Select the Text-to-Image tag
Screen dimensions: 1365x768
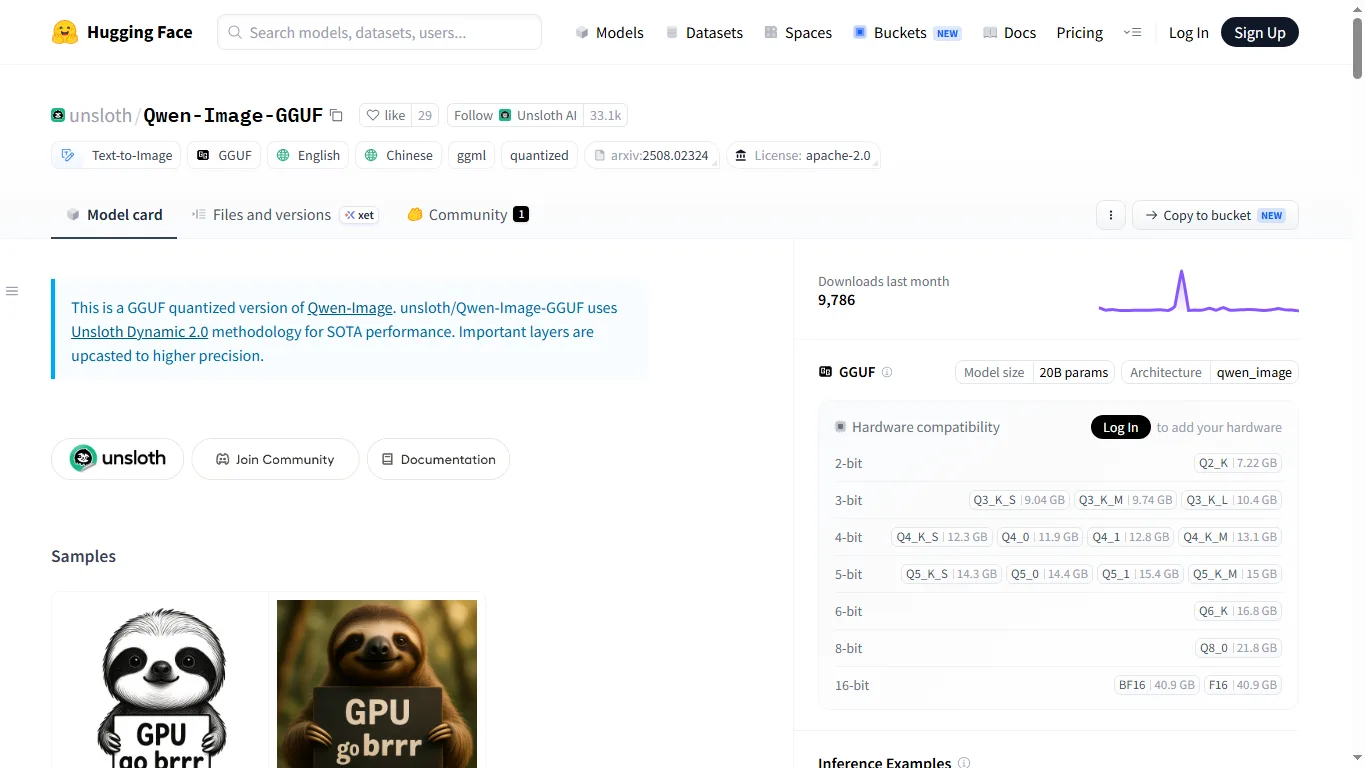coord(117,155)
